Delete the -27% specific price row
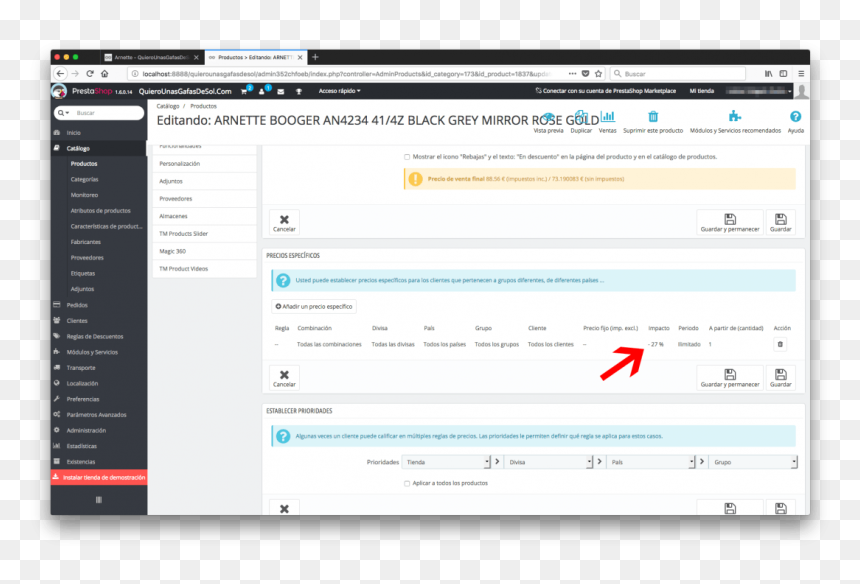The height and width of the screenshot is (584, 860). [780, 344]
